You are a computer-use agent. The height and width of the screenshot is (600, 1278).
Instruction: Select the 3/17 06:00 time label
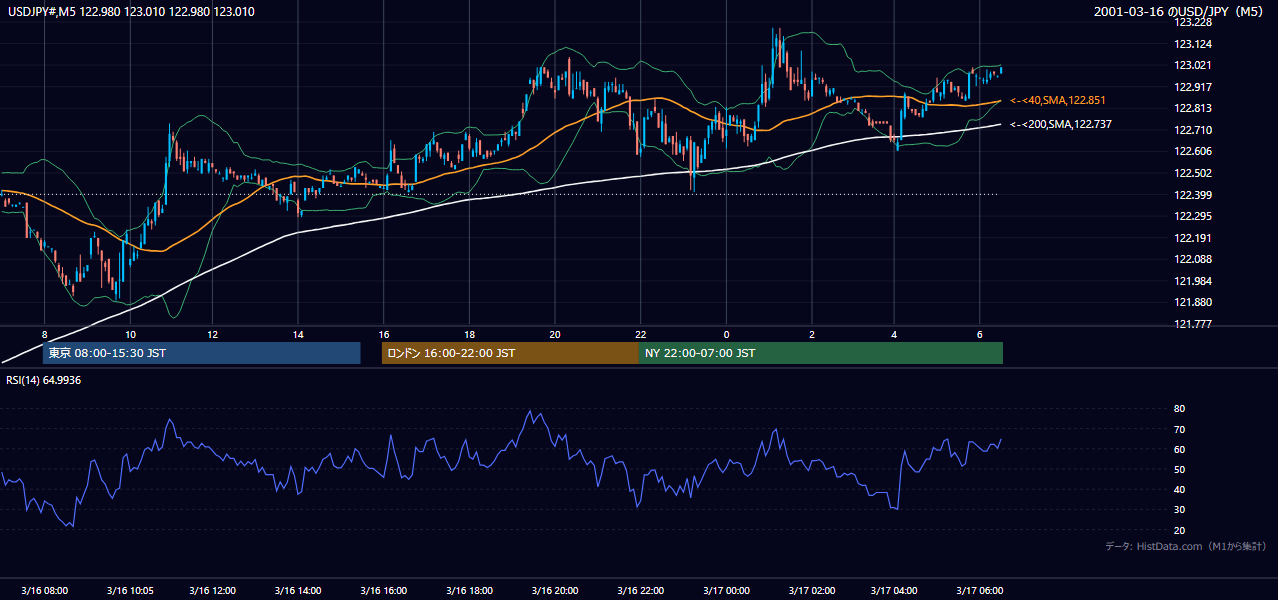[980, 591]
